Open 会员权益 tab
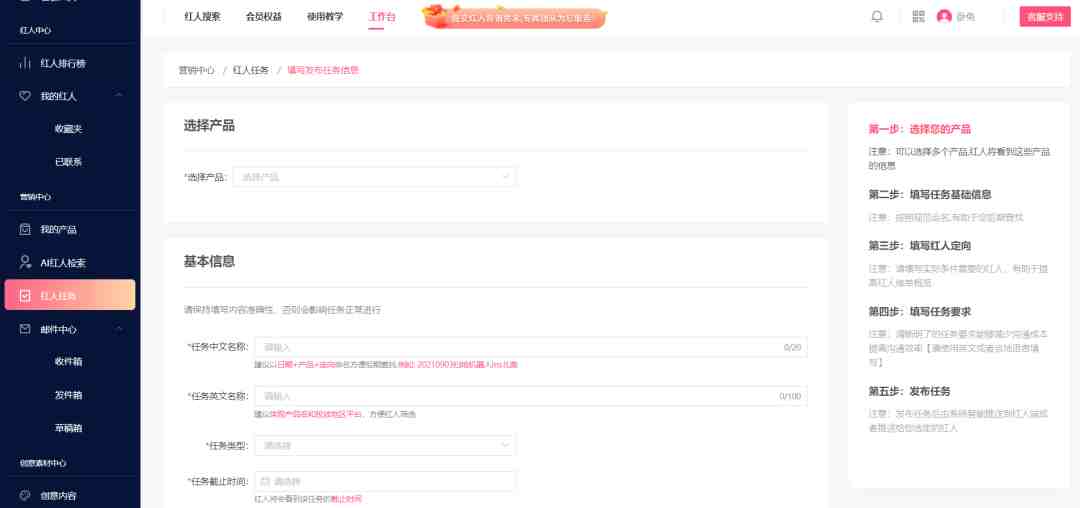Viewport: 1080px width, 508px height. (x=264, y=17)
